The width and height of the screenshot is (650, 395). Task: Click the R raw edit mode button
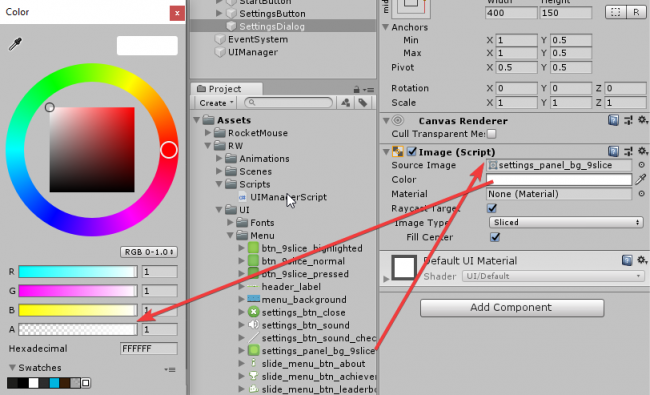(x=636, y=12)
